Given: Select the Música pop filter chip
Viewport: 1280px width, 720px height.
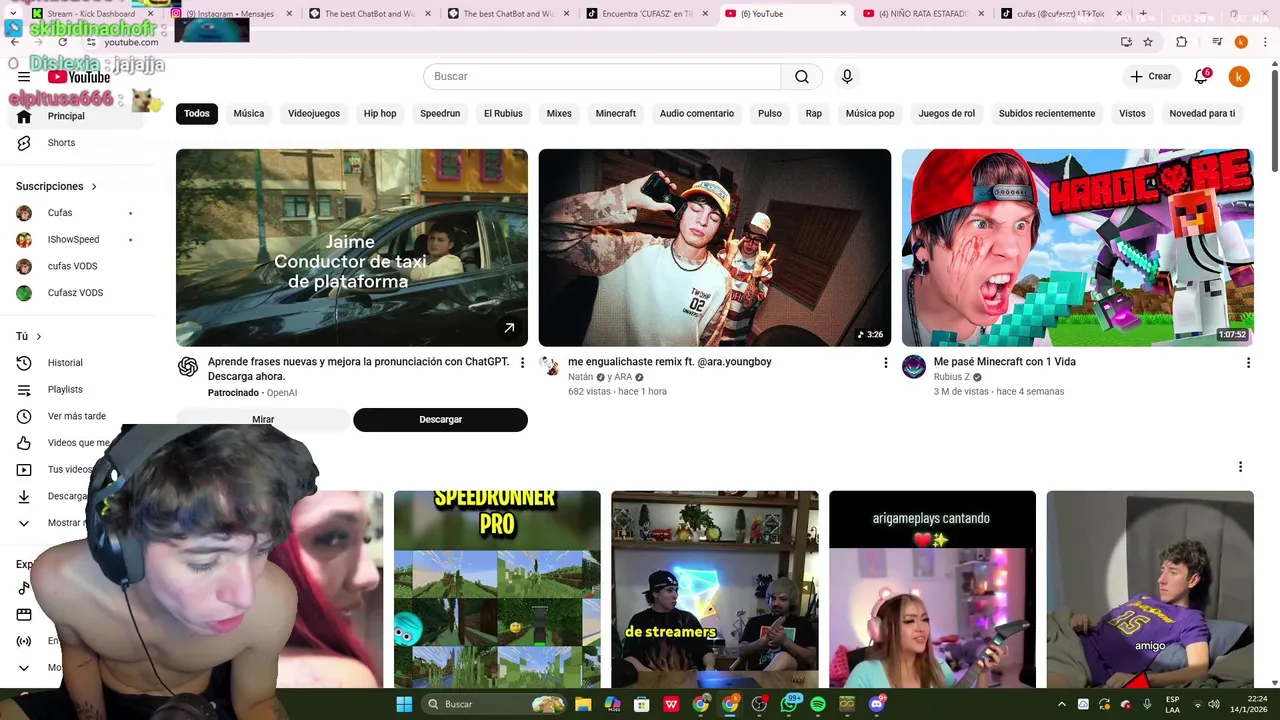Looking at the screenshot, I should coord(870,114).
